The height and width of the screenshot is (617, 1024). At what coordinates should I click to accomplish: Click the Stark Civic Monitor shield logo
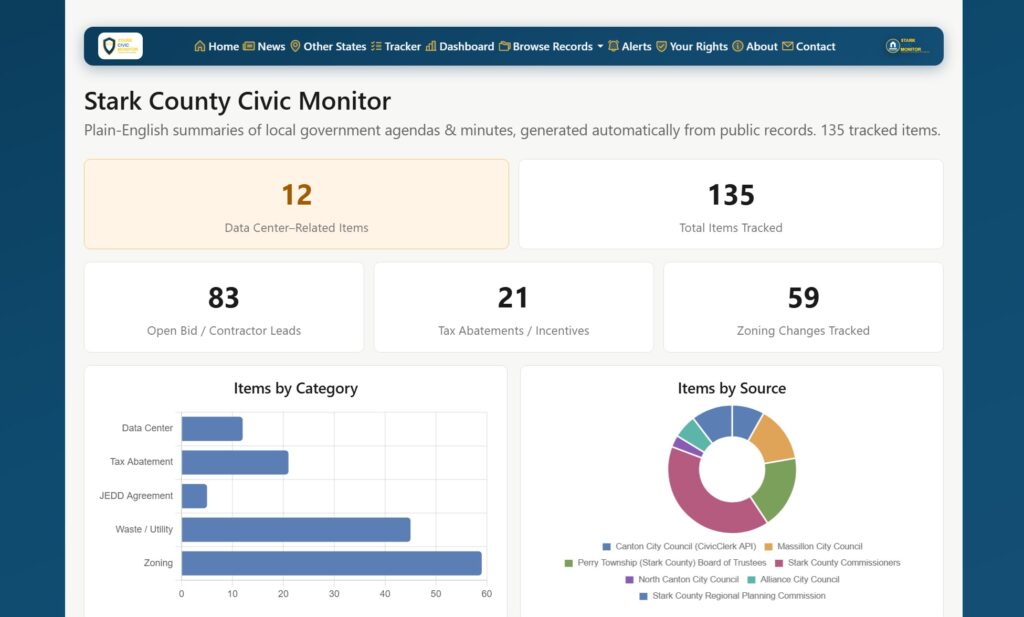click(x=120, y=46)
